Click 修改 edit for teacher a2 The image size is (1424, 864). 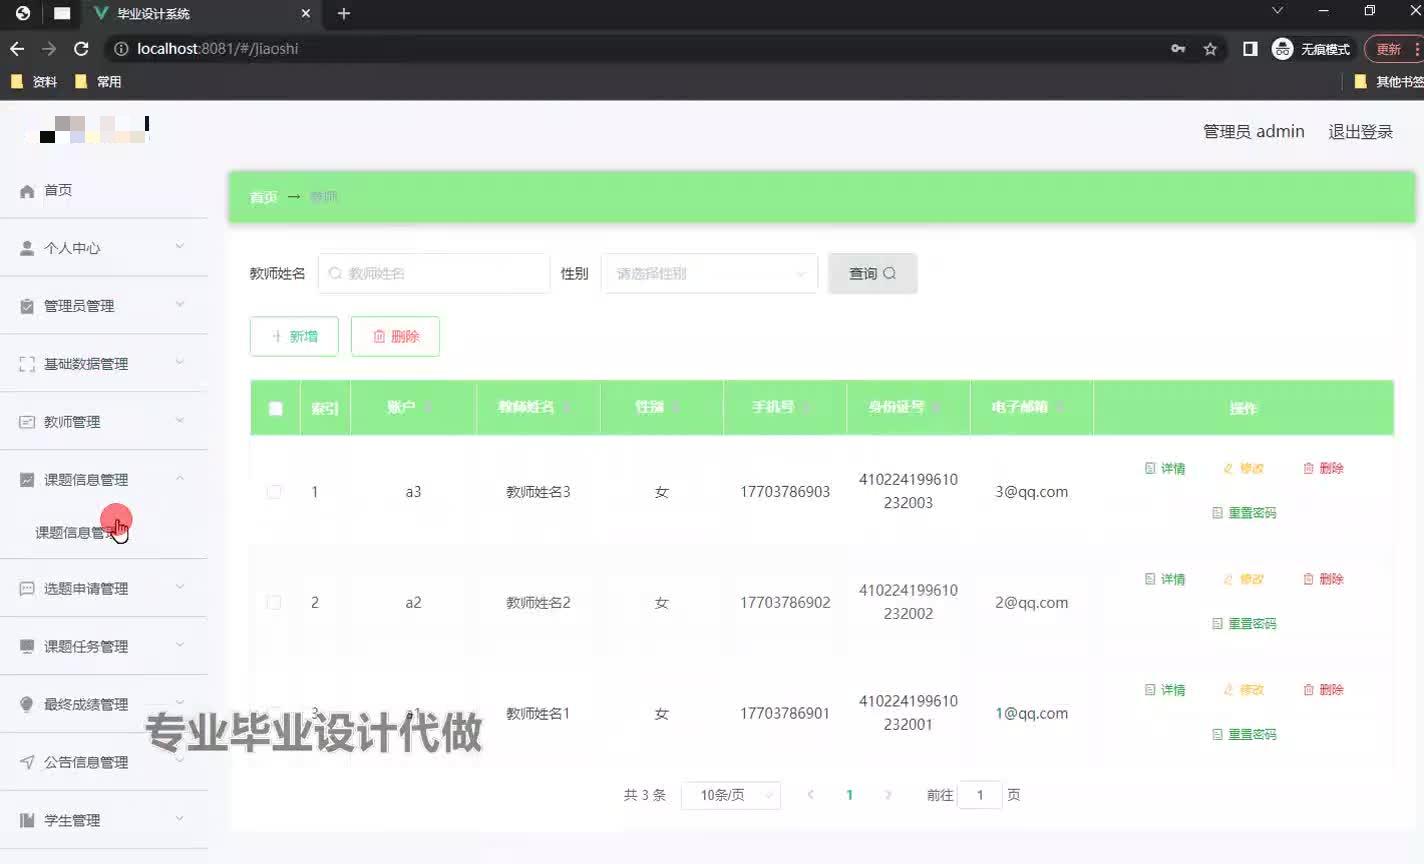click(1244, 579)
